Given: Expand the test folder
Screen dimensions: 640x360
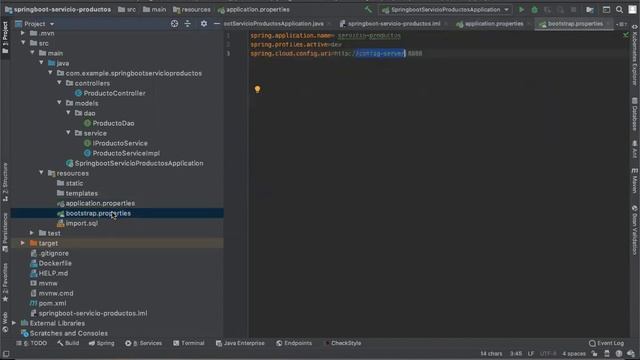Looking at the screenshot, I should click(x=32, y=233).
